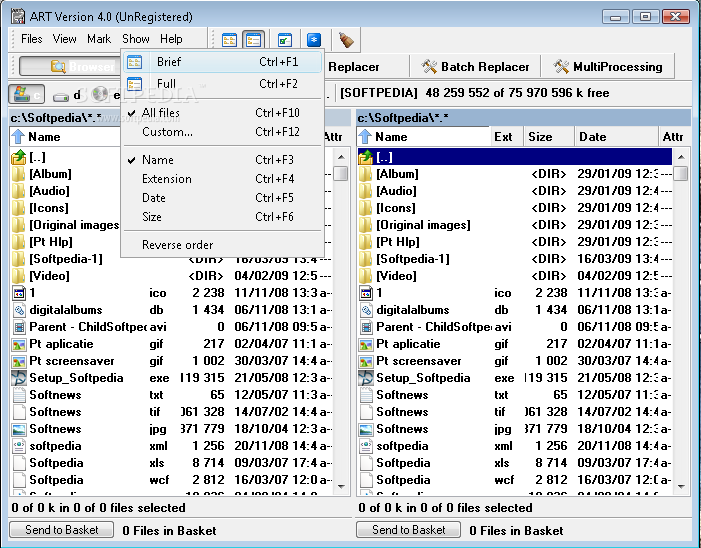Toggle the All files option

pyautogui.click(x=222, y=113)
